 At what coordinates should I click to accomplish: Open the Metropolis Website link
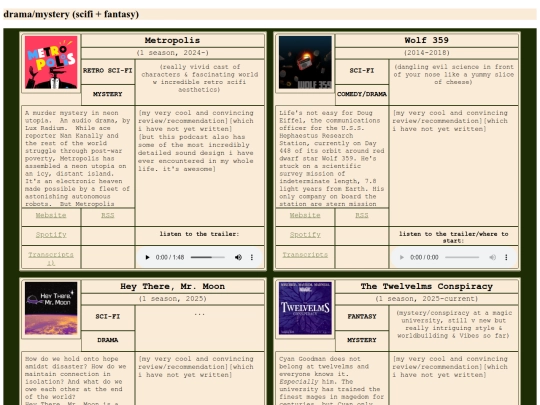51,215
